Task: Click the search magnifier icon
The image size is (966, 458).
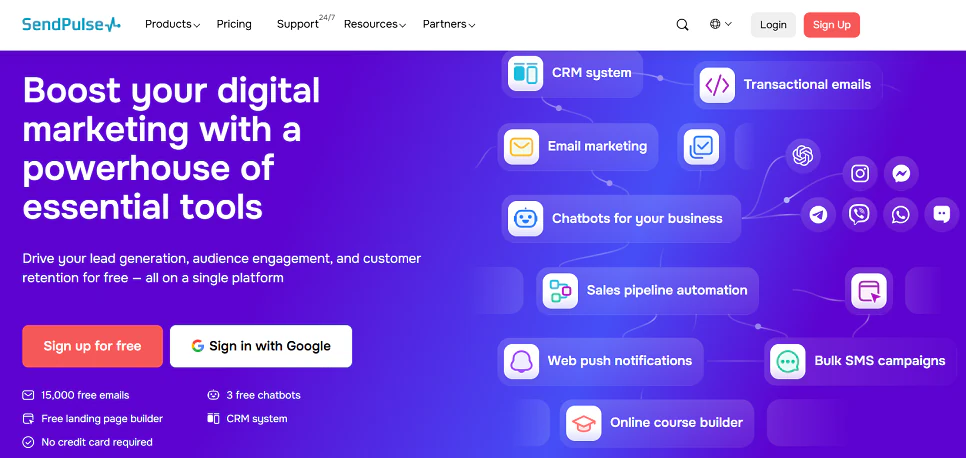Action: click(x=682, y=25)
